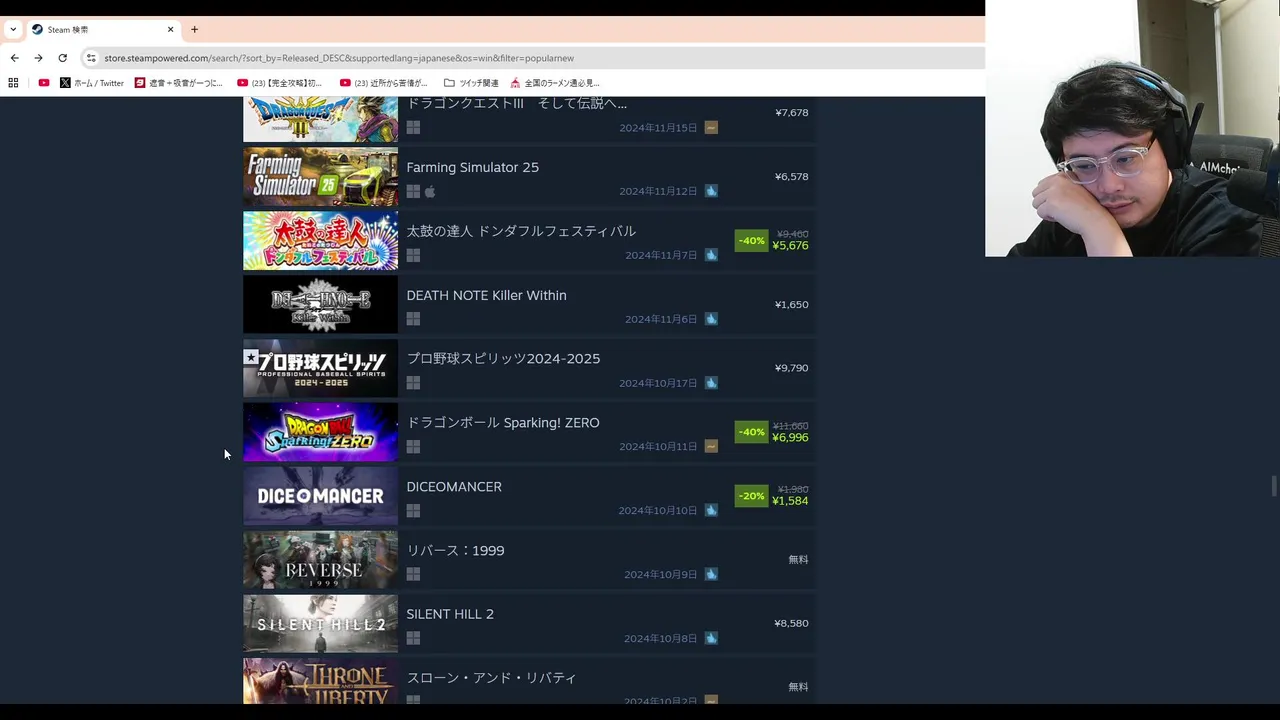Click review thumbs-up for リバース：1999

coord(711,574)
